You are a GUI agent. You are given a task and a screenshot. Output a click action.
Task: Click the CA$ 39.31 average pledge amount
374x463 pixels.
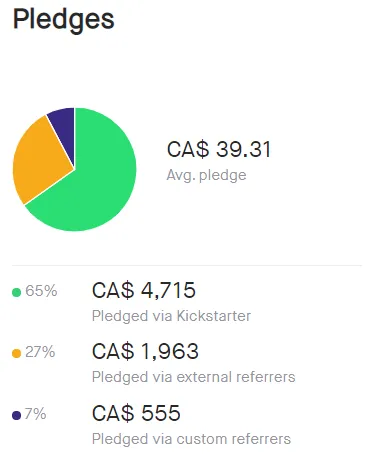point(219,149)
